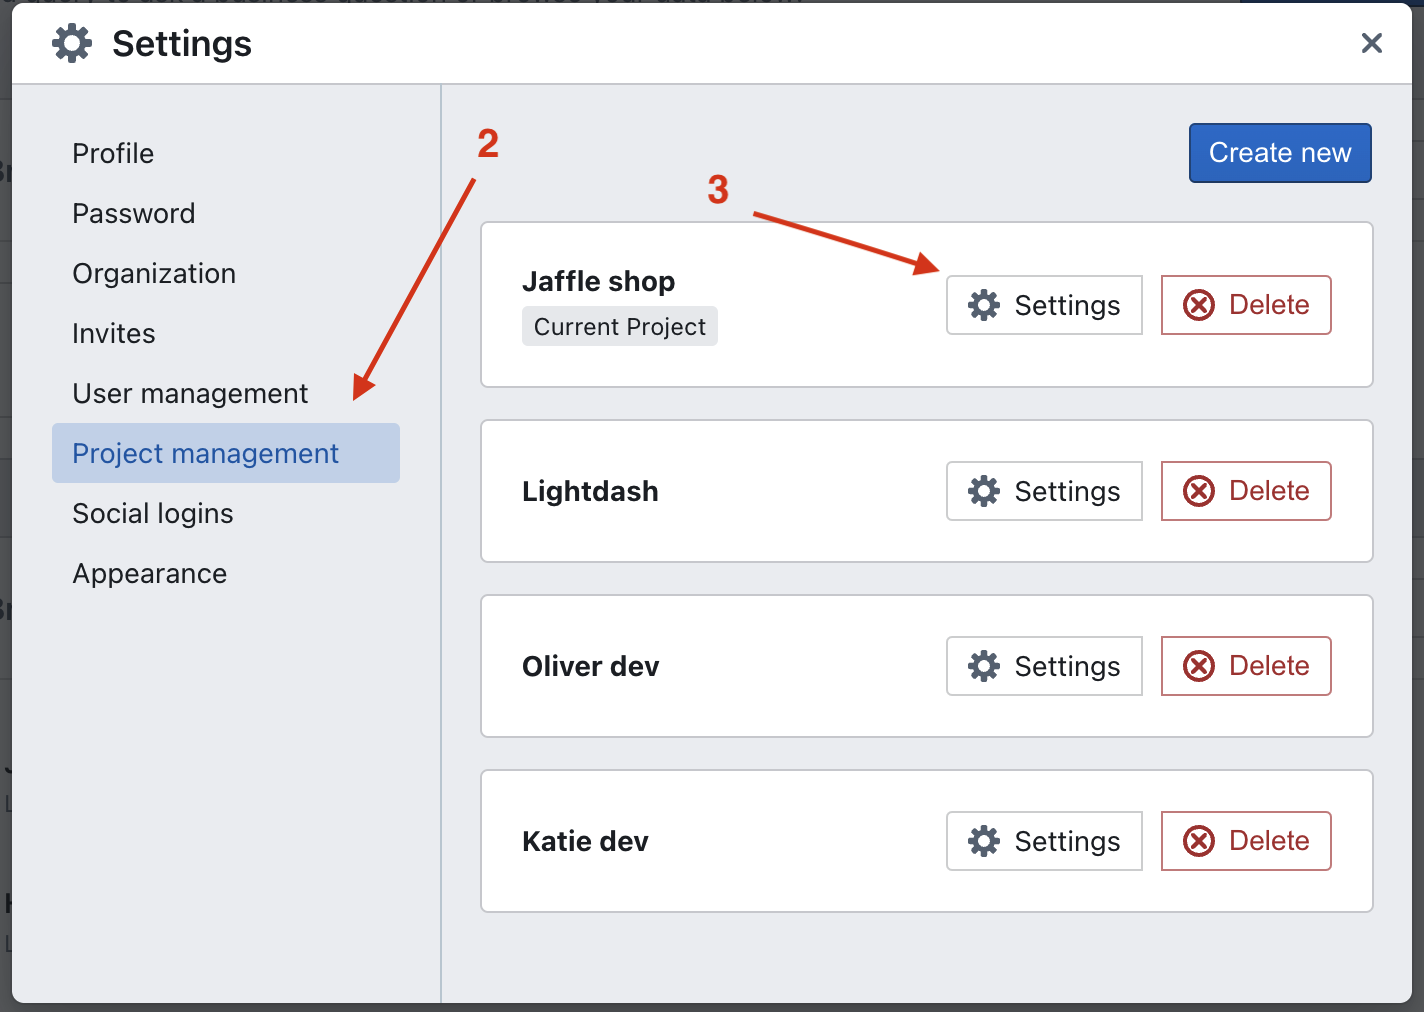Click gear icon in Katie dev row

pos(984,841)
